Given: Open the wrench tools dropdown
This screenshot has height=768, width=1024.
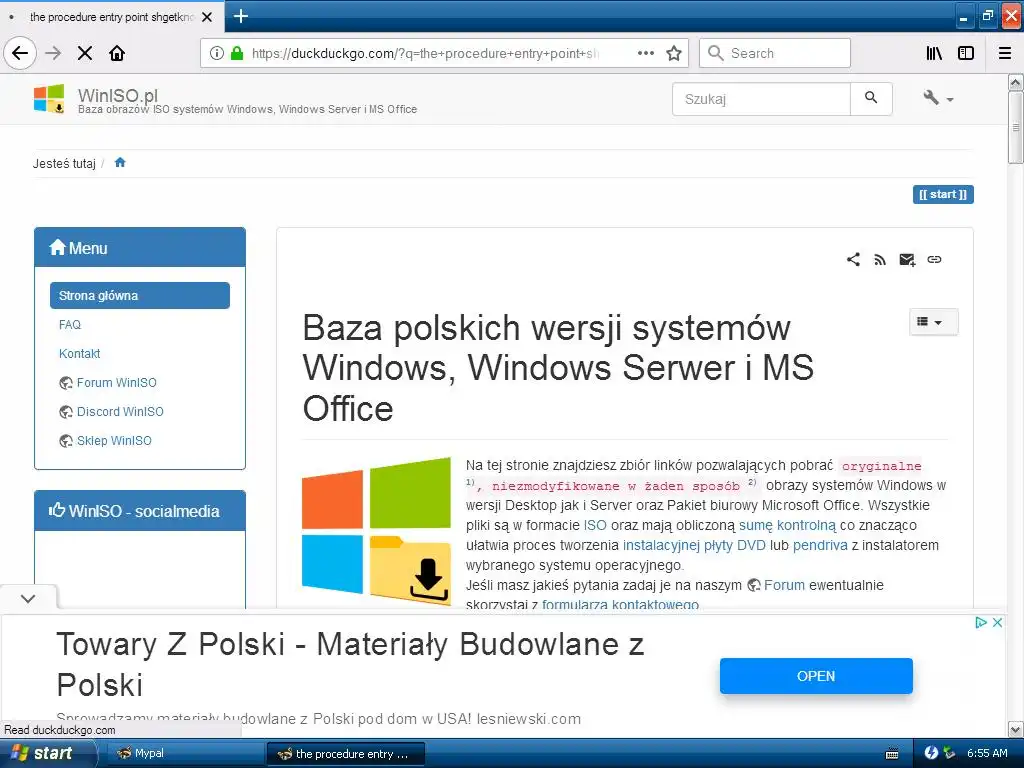Looking at the screenshot, I should coord(938,99).
